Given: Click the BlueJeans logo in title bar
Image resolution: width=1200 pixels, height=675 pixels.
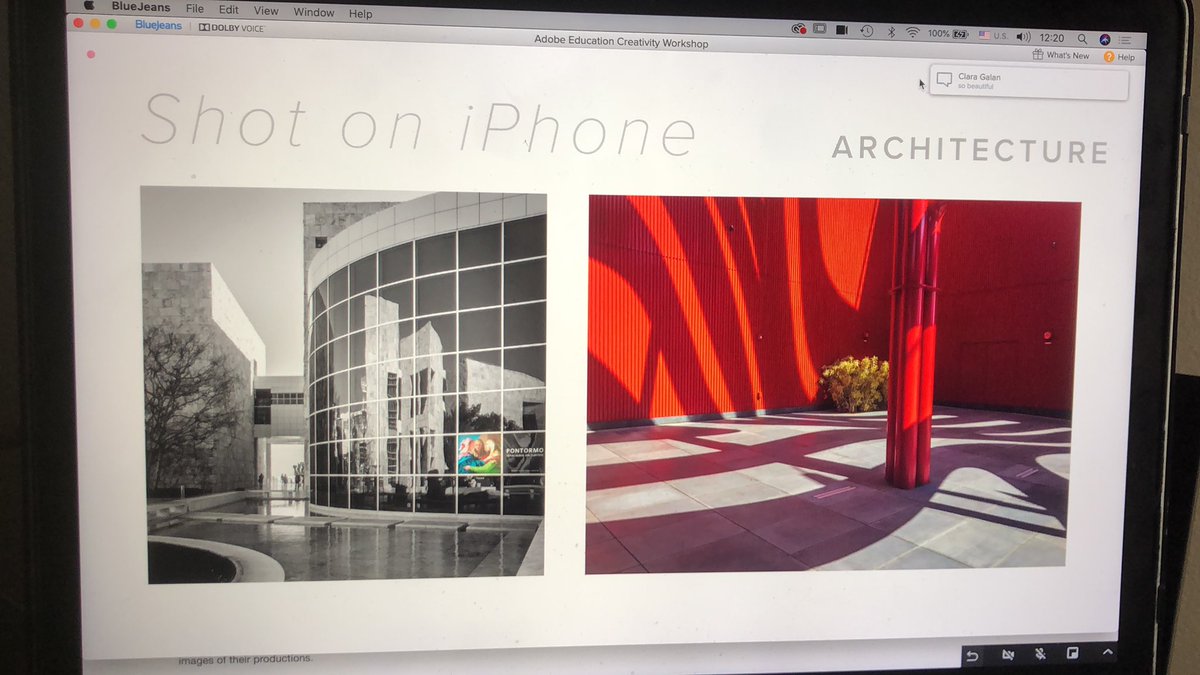Looking at the screenshot, I should (158, 26).
